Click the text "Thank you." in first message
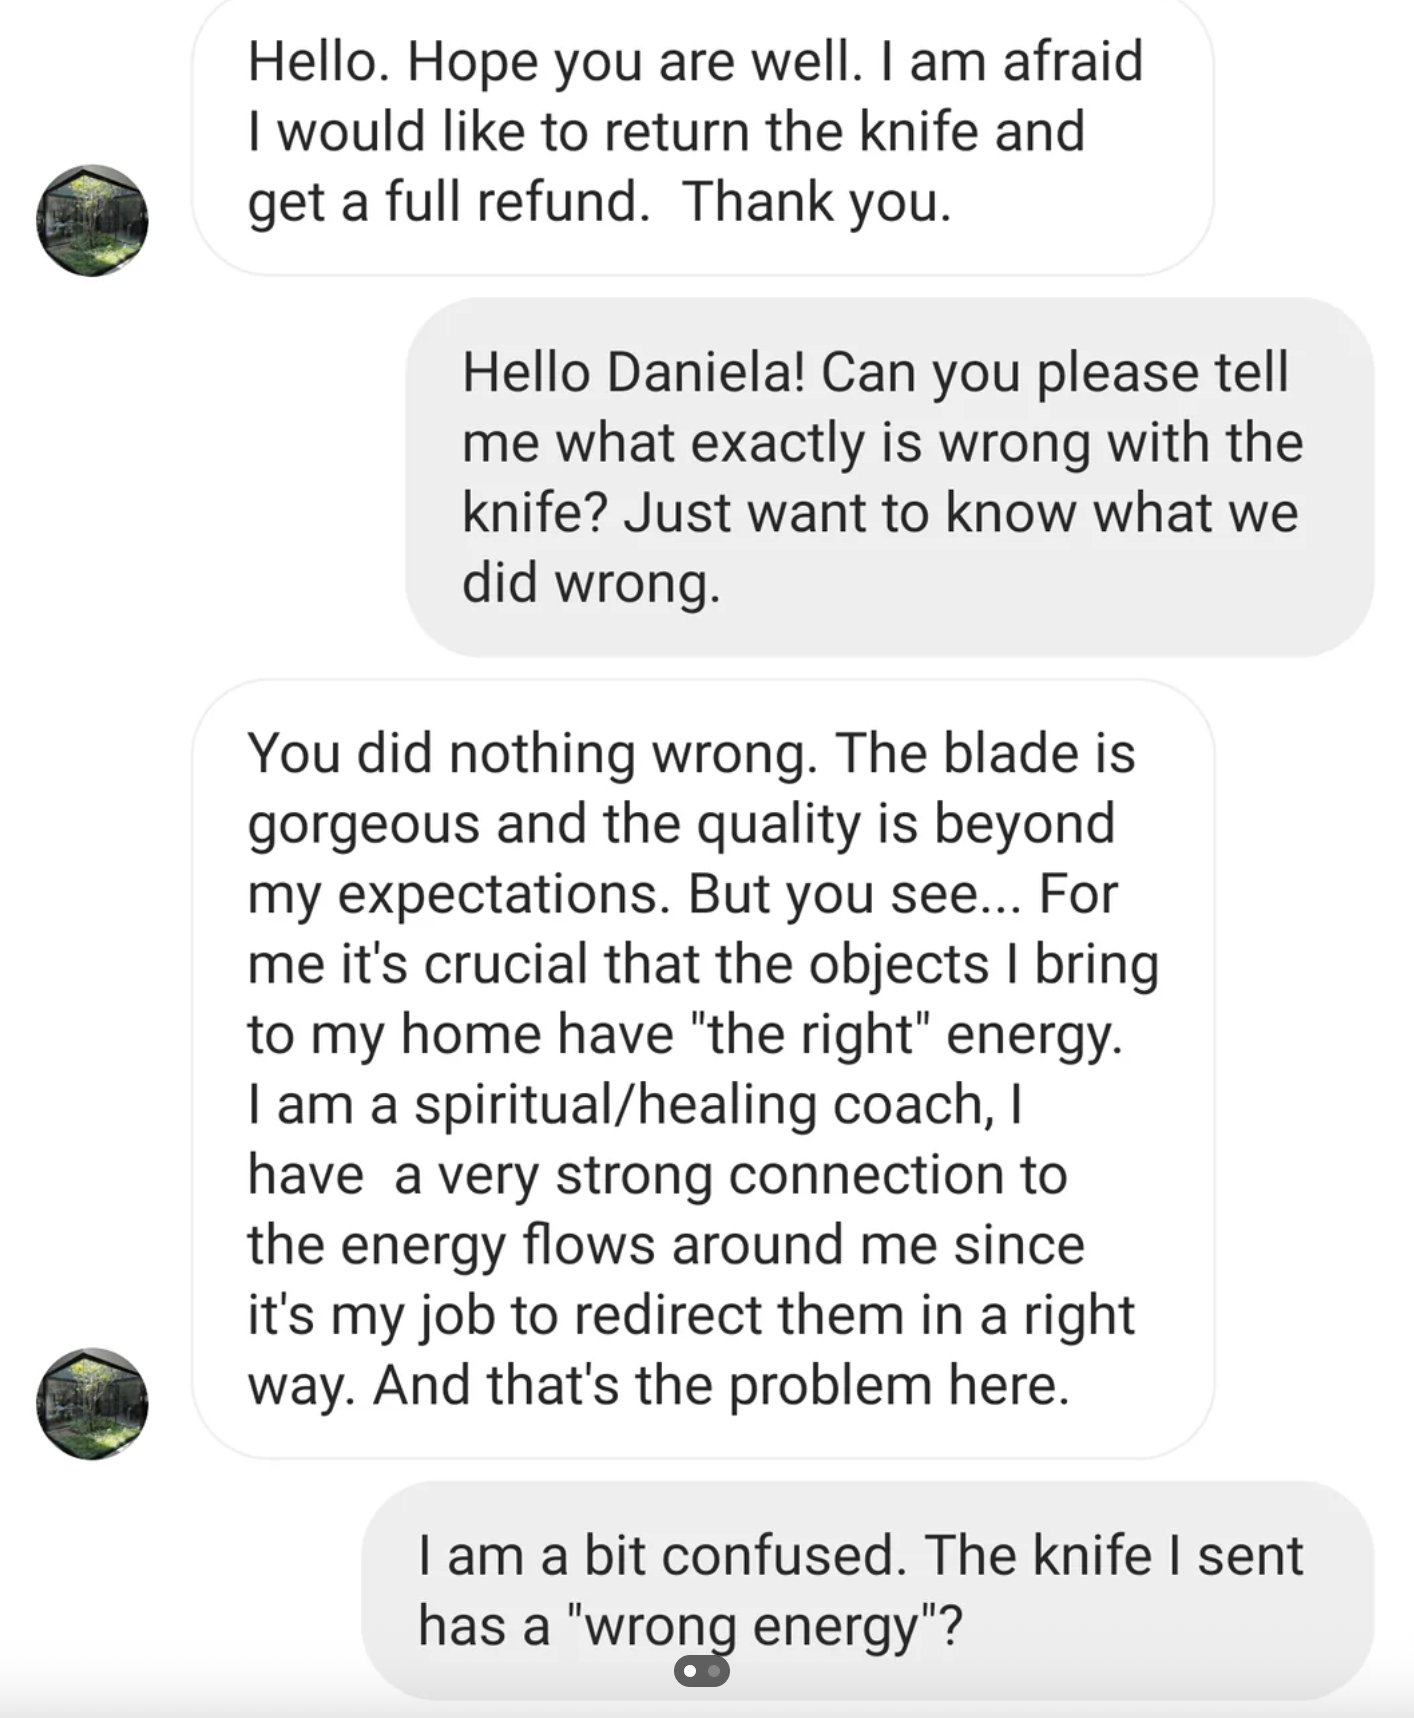Screen dimensions: 1414x1718 (x=816, y=202)
